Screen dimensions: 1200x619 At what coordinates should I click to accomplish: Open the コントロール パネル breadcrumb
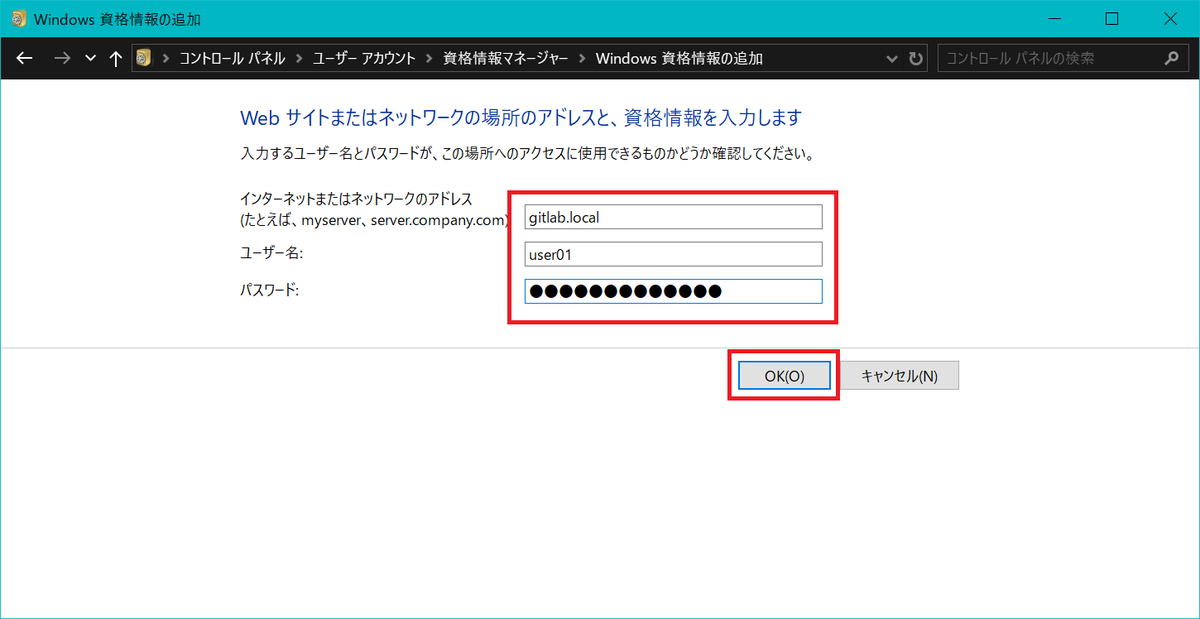pos(232,58)
